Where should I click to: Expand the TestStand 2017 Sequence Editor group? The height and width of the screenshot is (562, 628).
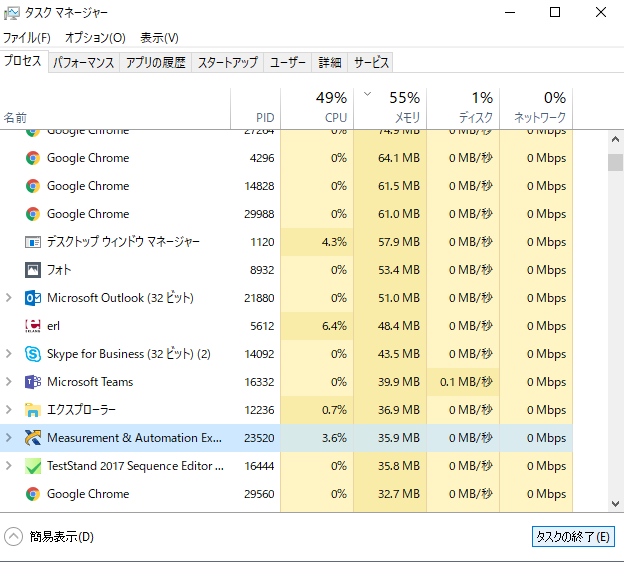coord(9,466)
